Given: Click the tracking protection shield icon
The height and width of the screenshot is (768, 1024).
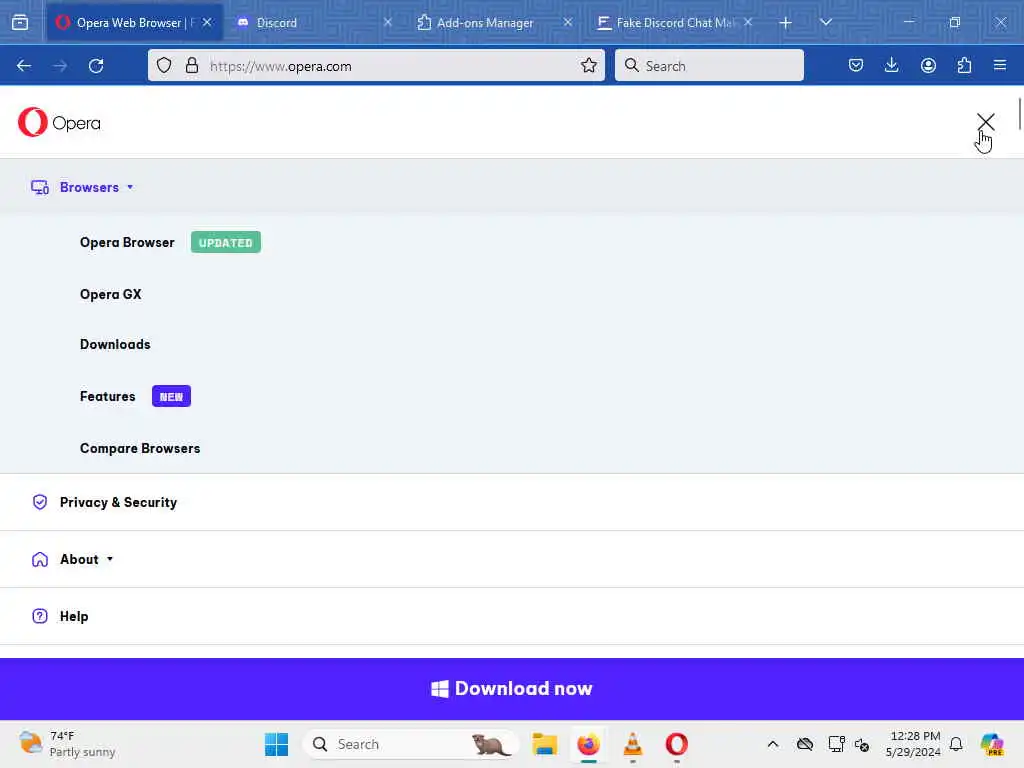Looking at the screenshot, I should click(x=164, y=65).
